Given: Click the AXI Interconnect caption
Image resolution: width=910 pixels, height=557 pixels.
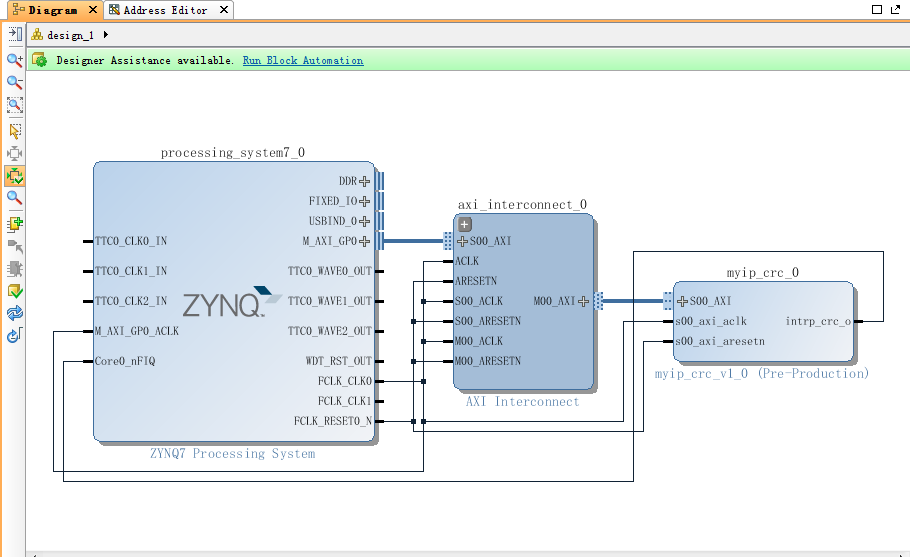Looking at the screenshot, I should coord(522,402).
